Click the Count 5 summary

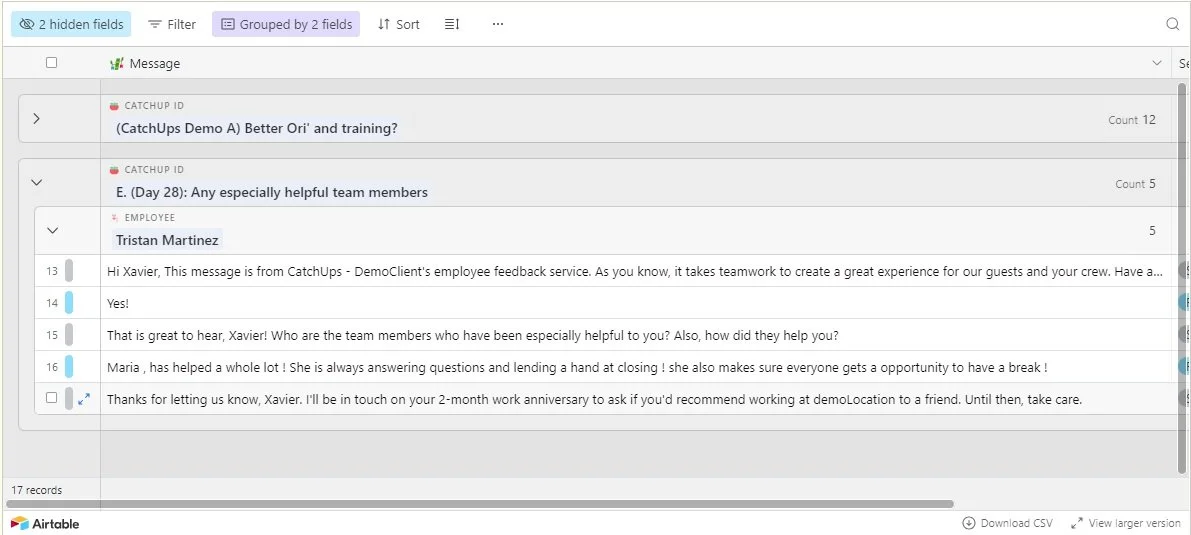coord(1136,183)
